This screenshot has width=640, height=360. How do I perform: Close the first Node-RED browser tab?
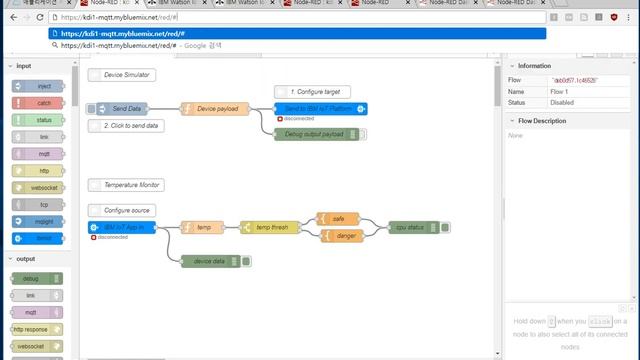136,3
